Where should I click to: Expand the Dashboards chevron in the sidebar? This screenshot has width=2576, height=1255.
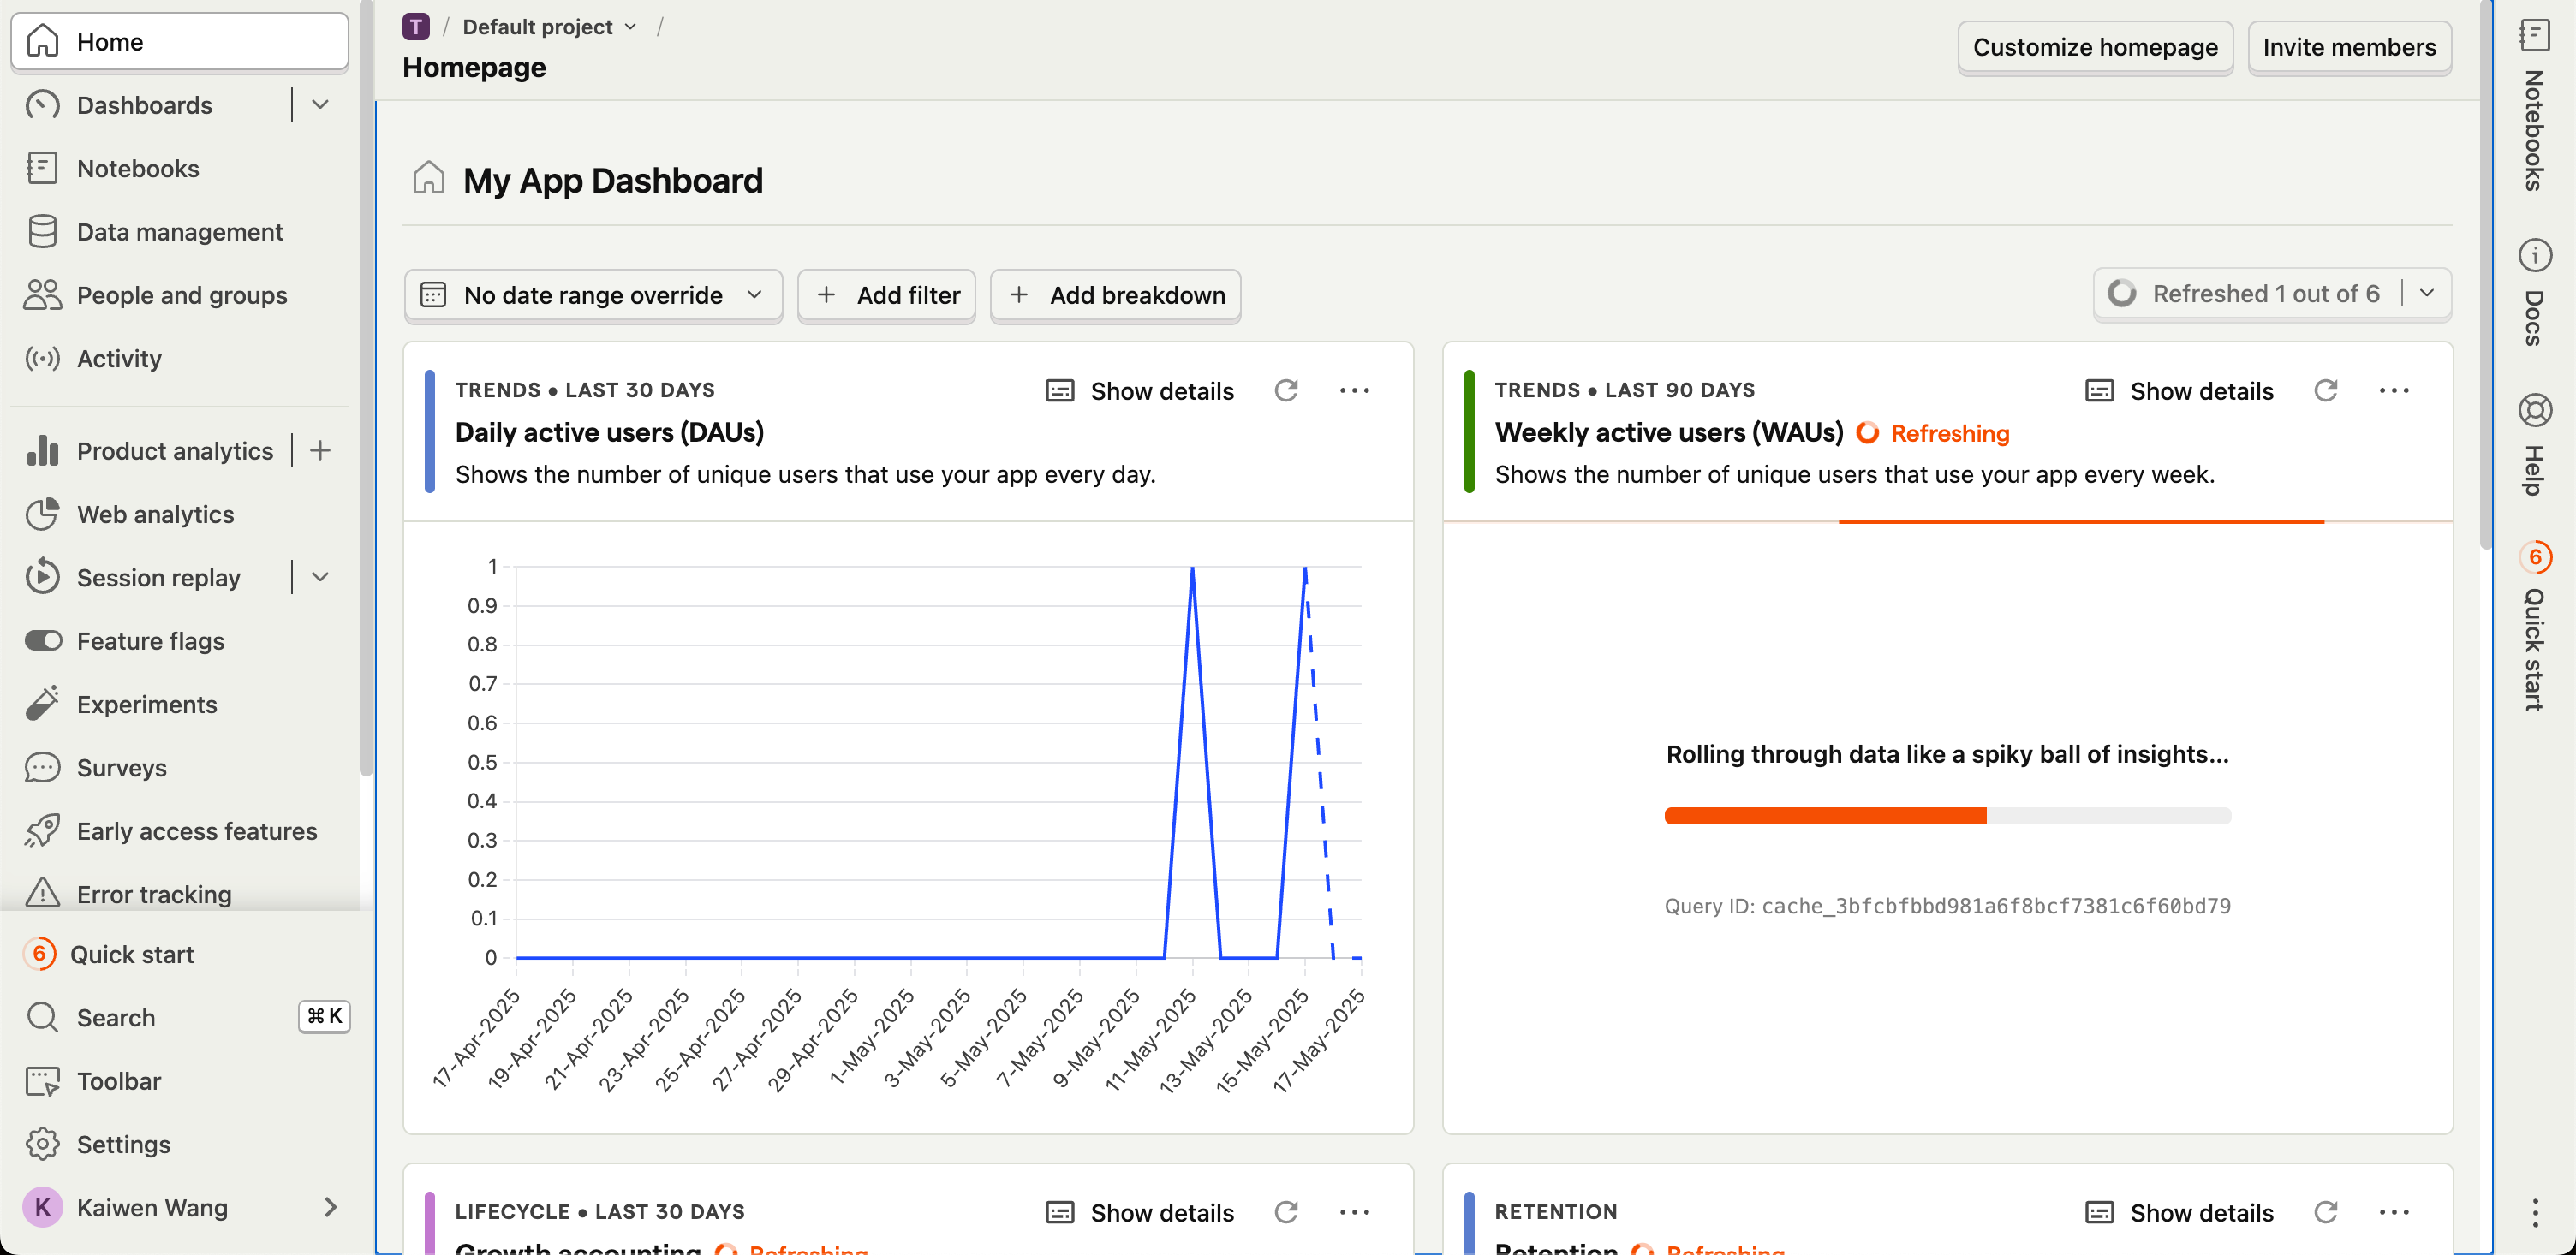click(320, 105)
